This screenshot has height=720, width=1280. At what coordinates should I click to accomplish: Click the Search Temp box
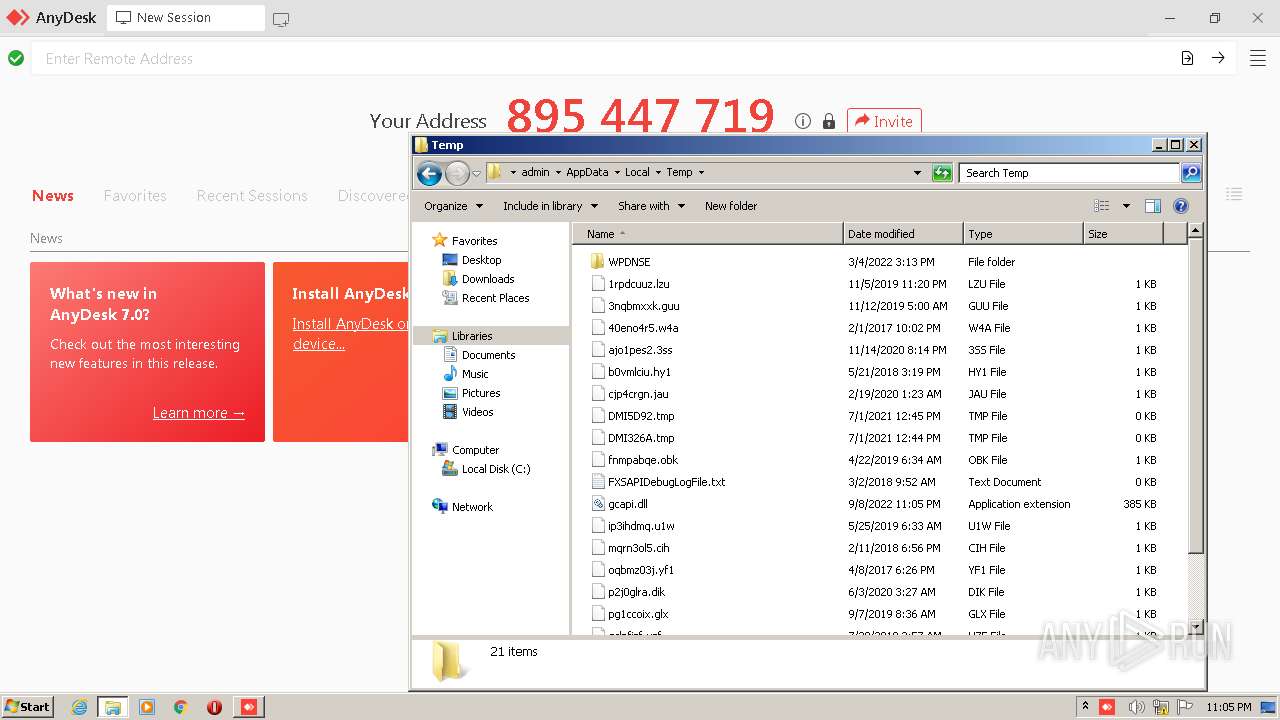(x=1069, y=173)
